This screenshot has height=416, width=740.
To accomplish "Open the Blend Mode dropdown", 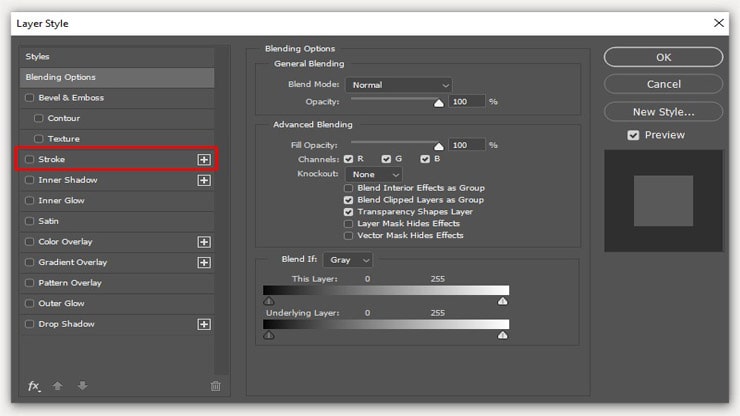I will click(x=400, y=85).
